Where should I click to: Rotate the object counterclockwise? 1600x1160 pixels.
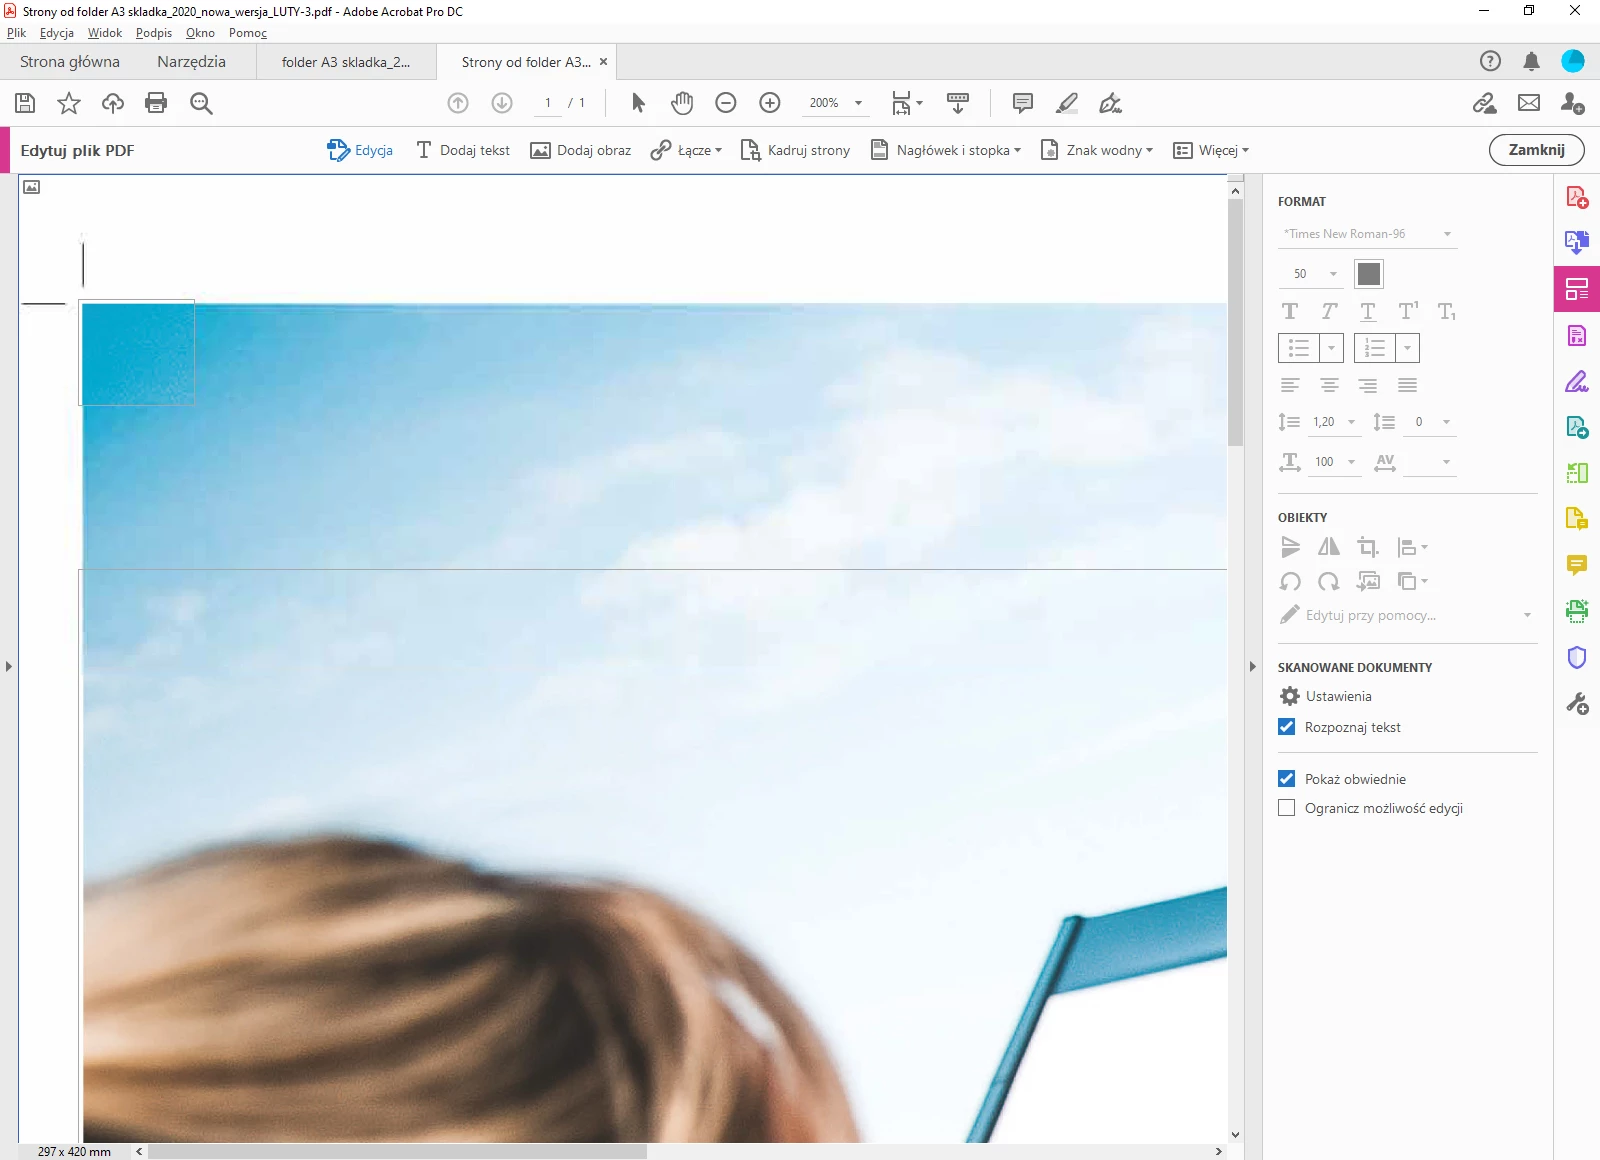[x=1290, y=581]
